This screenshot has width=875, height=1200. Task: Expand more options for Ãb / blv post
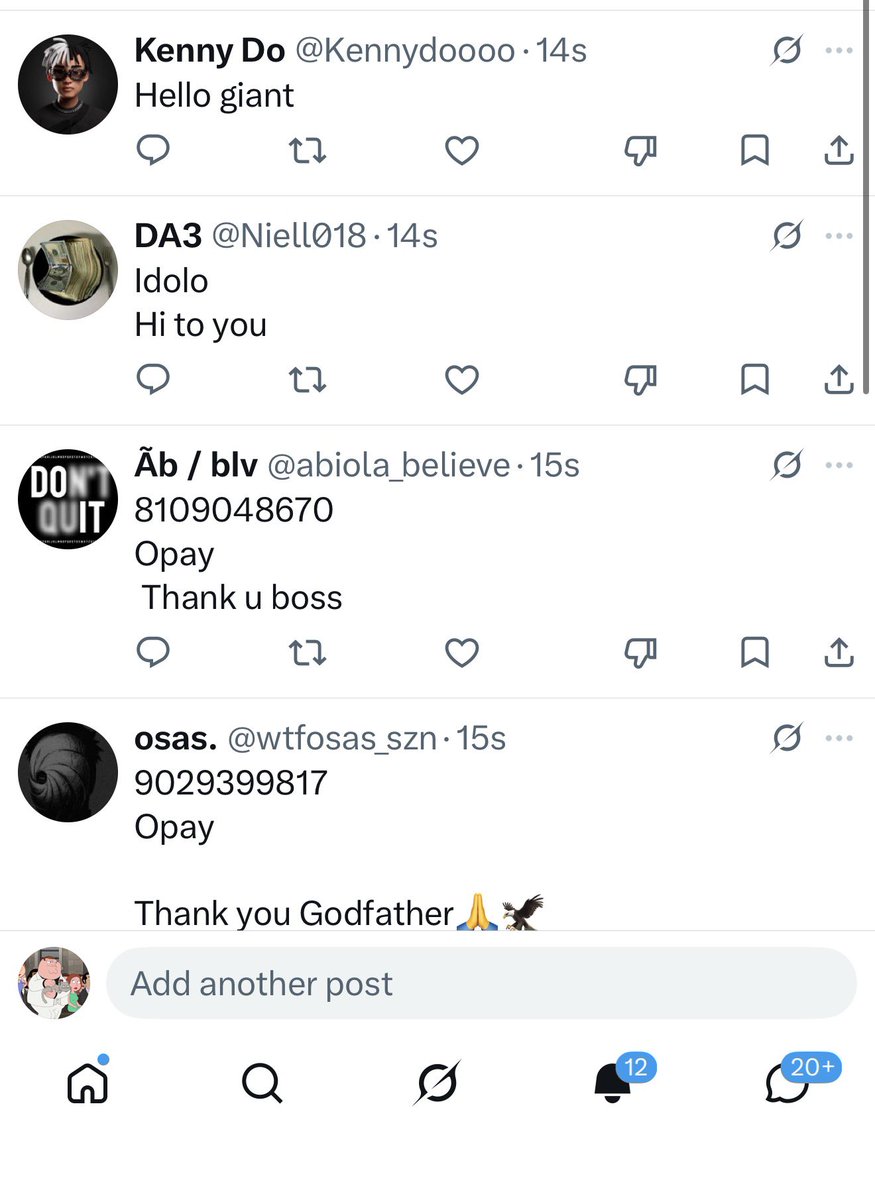839,466
